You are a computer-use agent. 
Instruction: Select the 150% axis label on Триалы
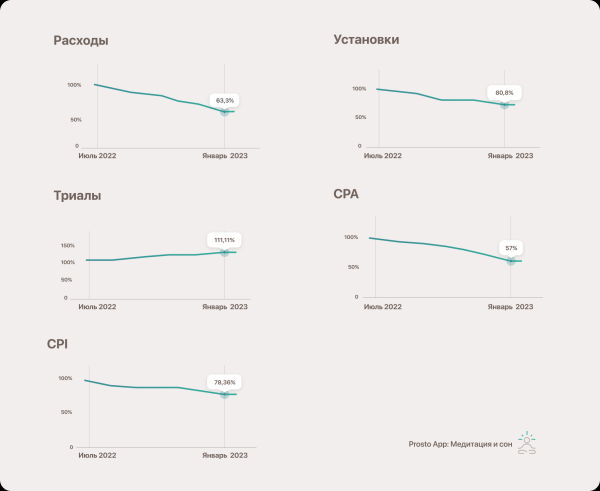(68, 245)
